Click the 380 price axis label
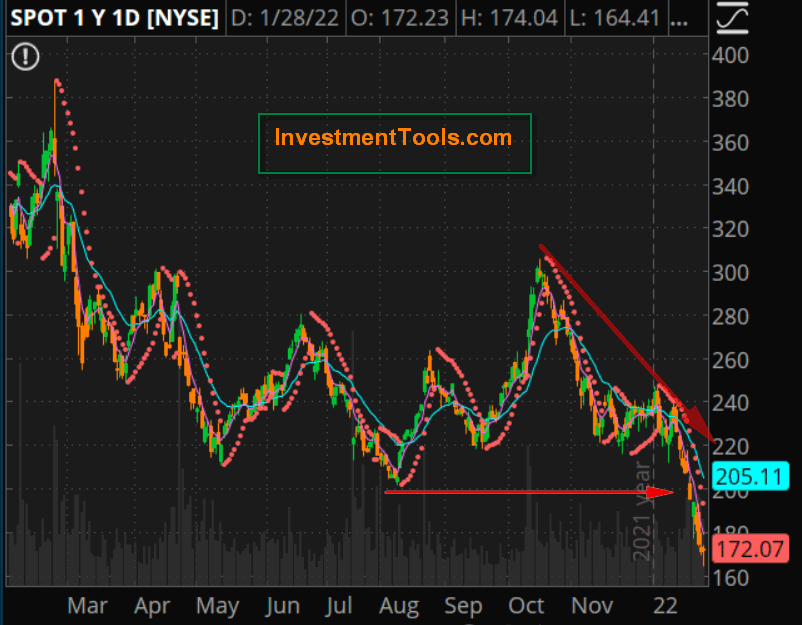The width and height of the screenshot is (802, 625). 730,99
